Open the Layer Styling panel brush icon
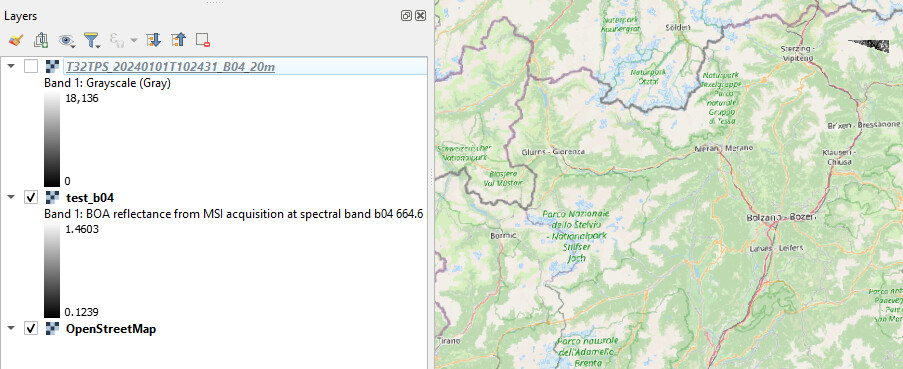Screen dimensions: 903x369 click(x=16, y=40)
